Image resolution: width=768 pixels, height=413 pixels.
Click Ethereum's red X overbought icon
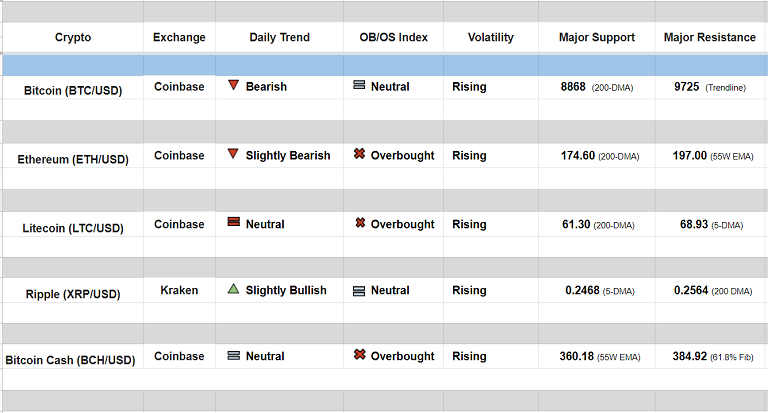coord(359,155)
